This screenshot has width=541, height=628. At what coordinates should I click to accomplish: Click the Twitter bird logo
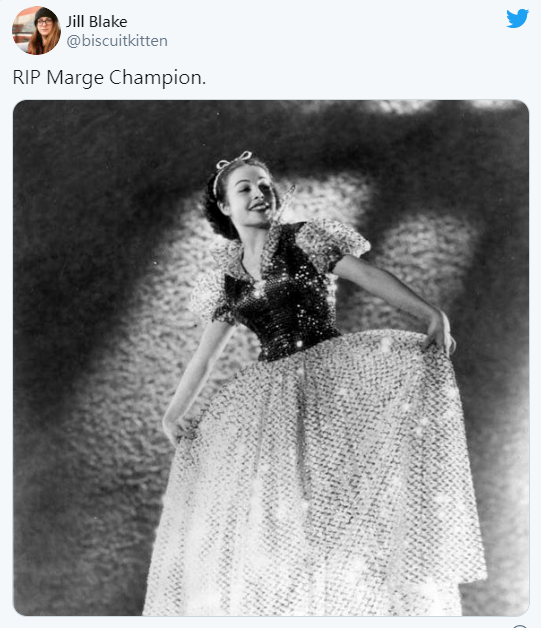pos(517,18)
